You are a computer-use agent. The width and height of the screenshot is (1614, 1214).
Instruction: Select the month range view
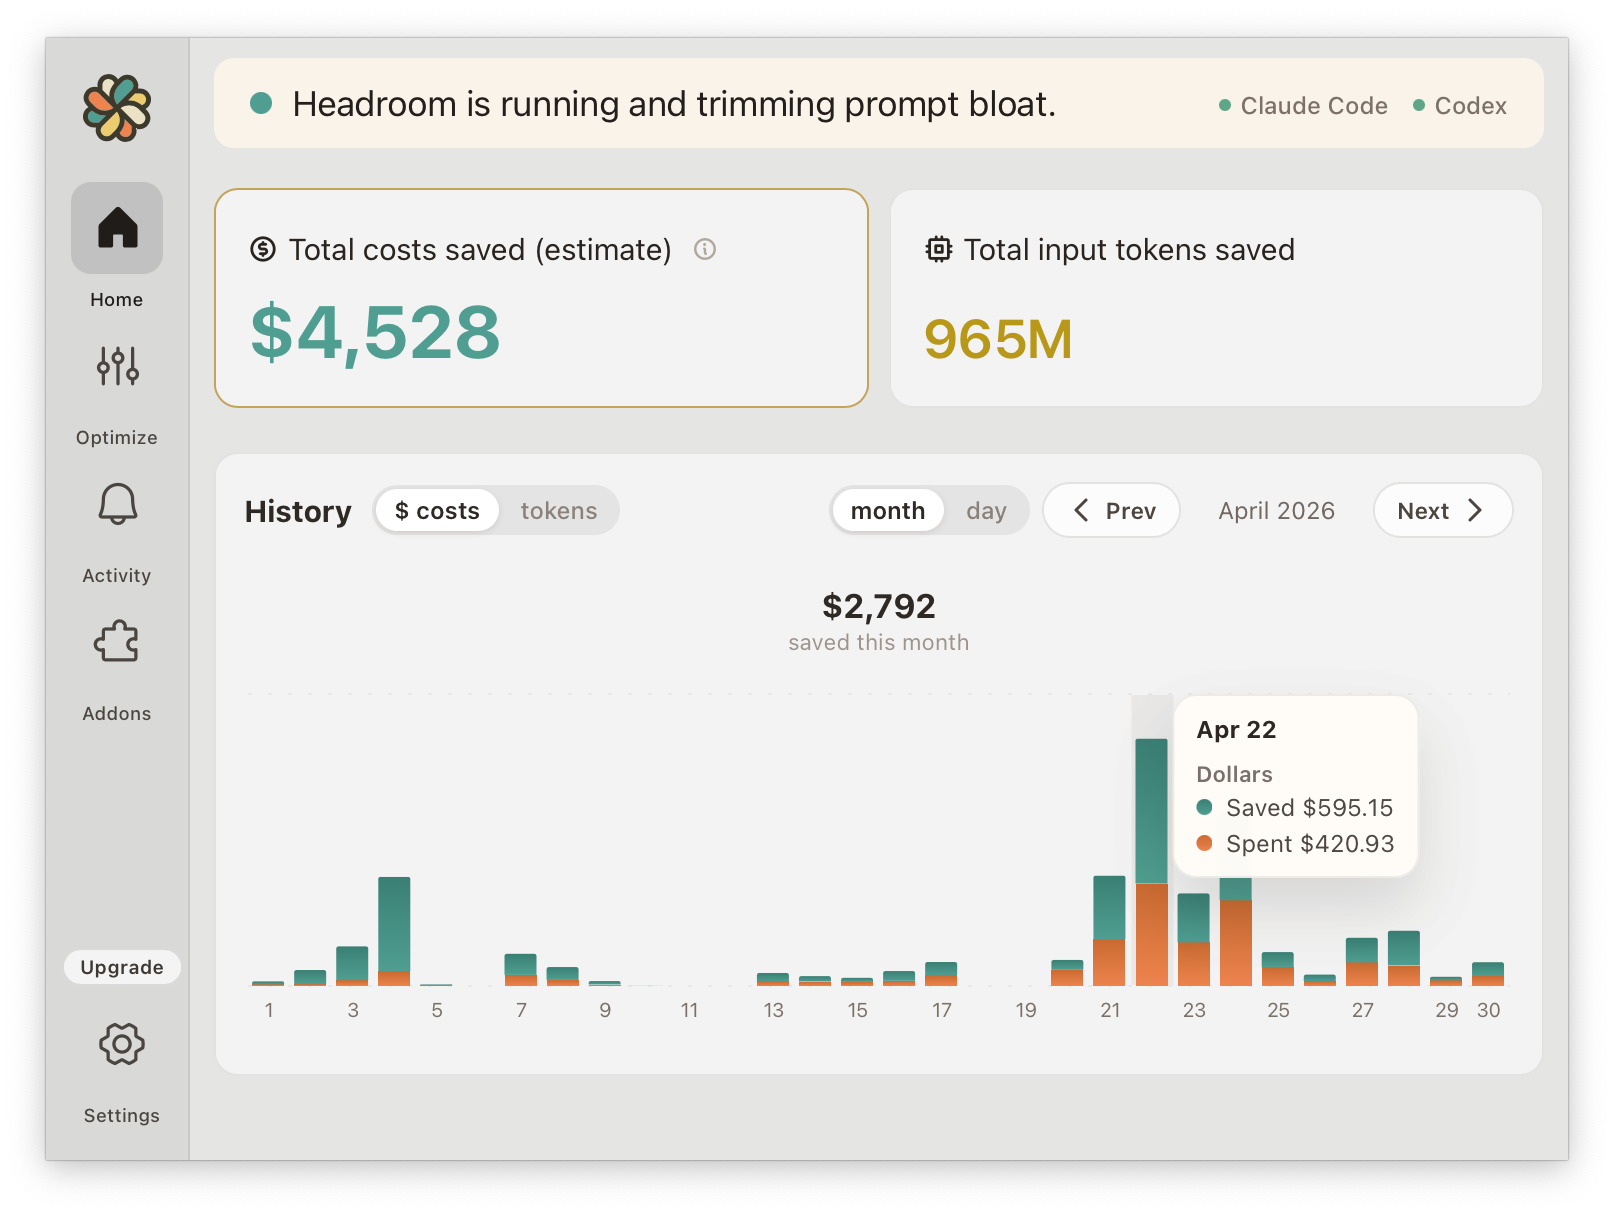(888, 511)
